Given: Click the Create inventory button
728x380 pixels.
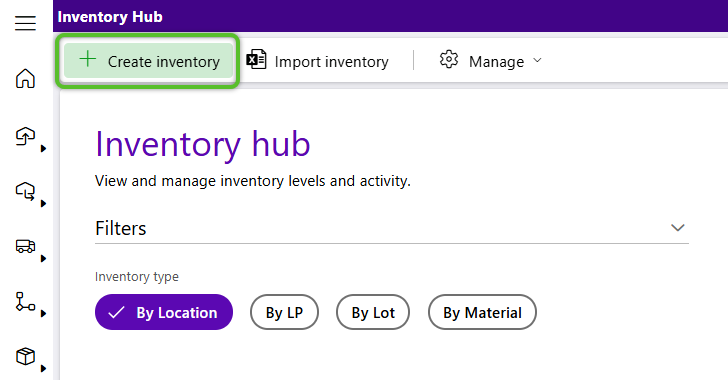Looking at the screenshot, I should (x=148, y=61).
